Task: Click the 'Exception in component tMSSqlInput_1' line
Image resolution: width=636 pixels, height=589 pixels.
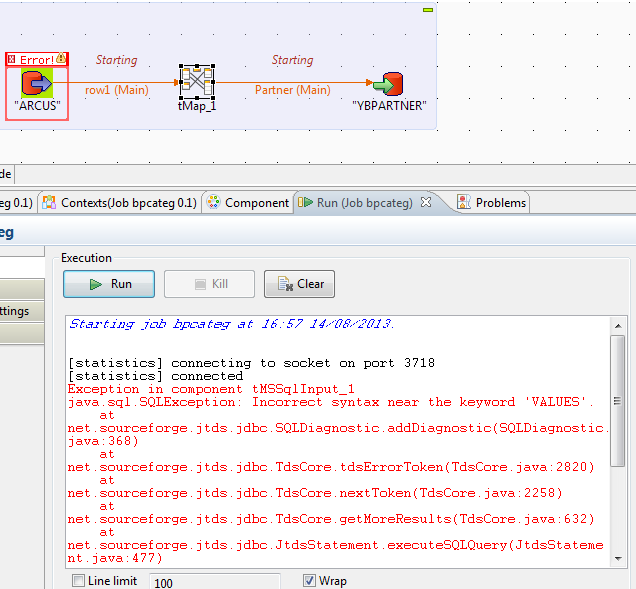Action: [x=211, y=389]
